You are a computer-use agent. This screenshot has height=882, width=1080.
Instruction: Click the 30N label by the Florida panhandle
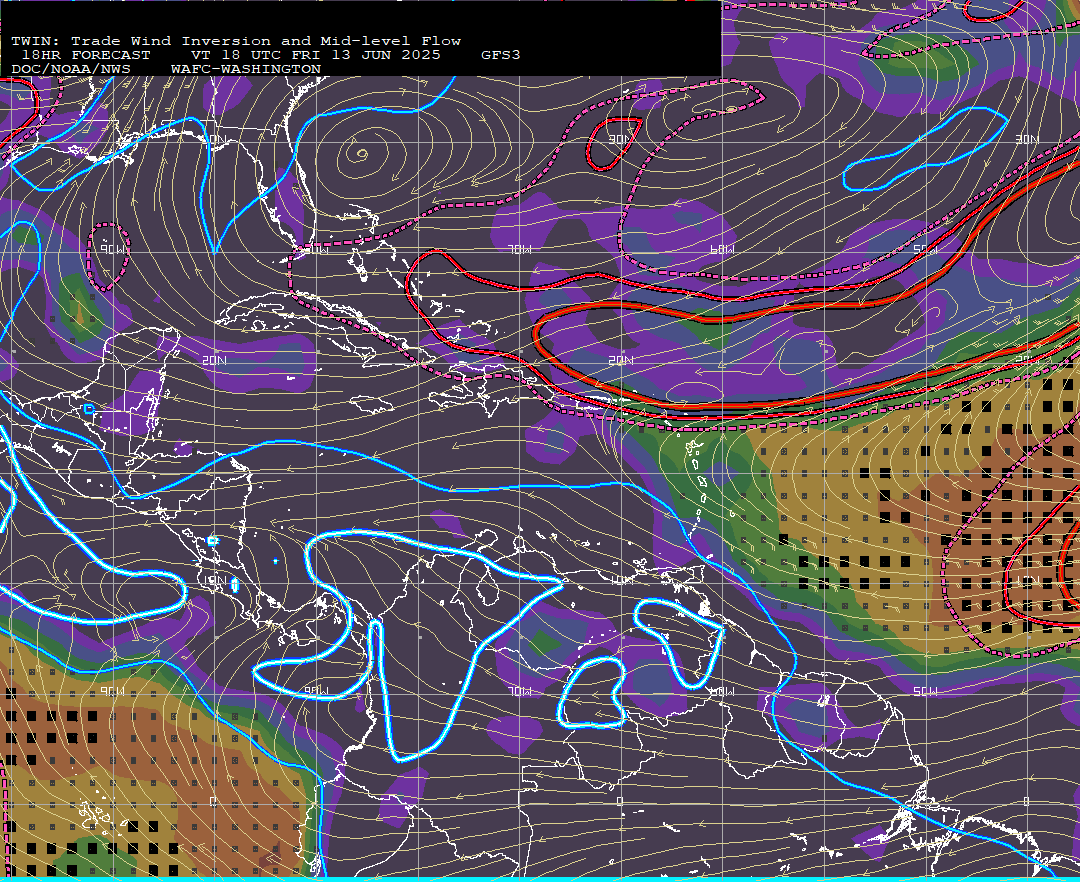(x=215, y=139)
